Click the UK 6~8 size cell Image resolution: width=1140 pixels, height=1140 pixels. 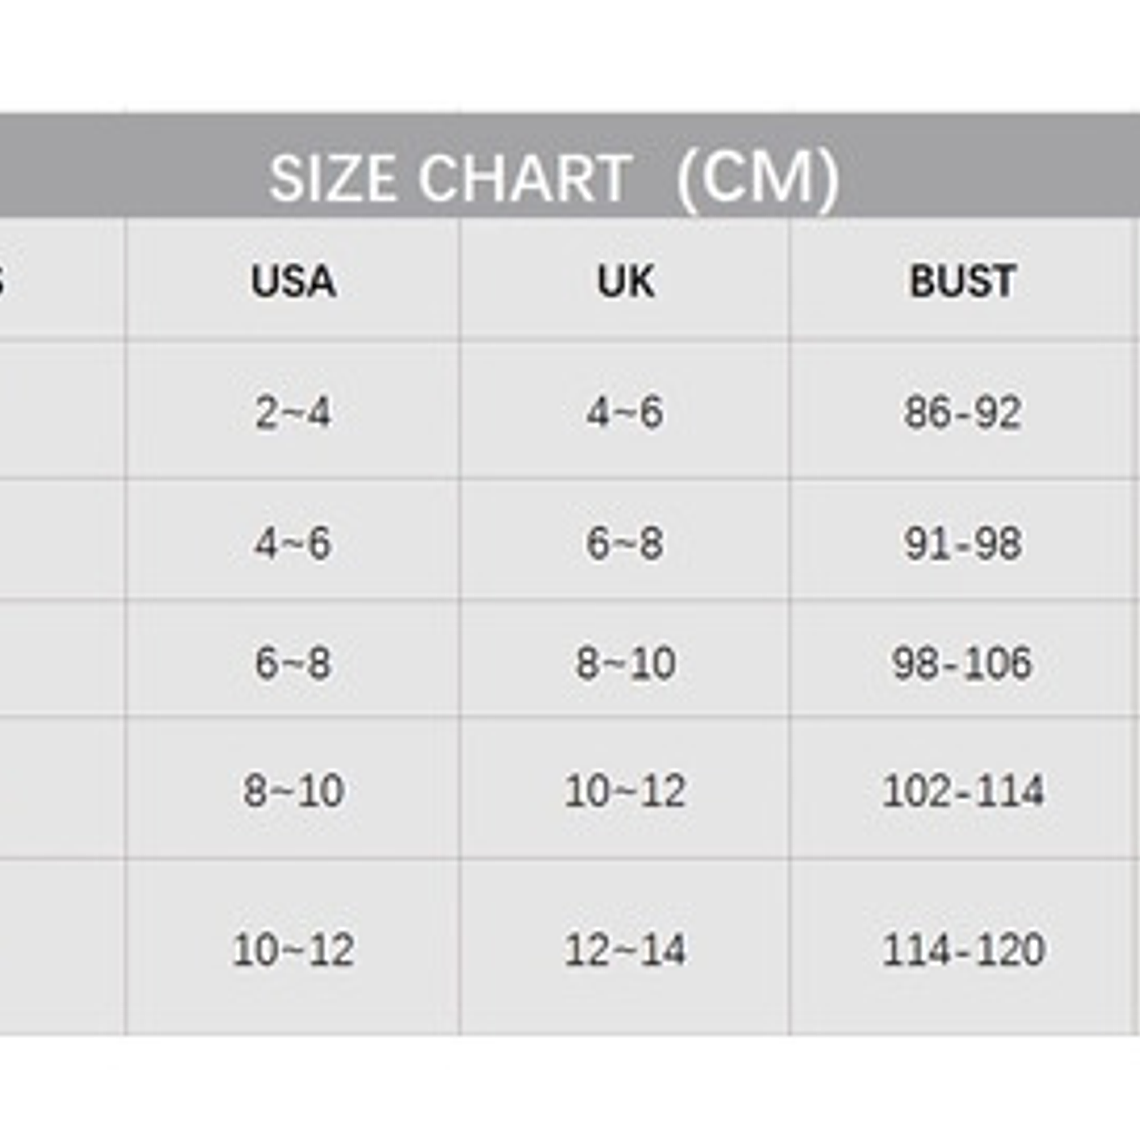coord(625,543)
